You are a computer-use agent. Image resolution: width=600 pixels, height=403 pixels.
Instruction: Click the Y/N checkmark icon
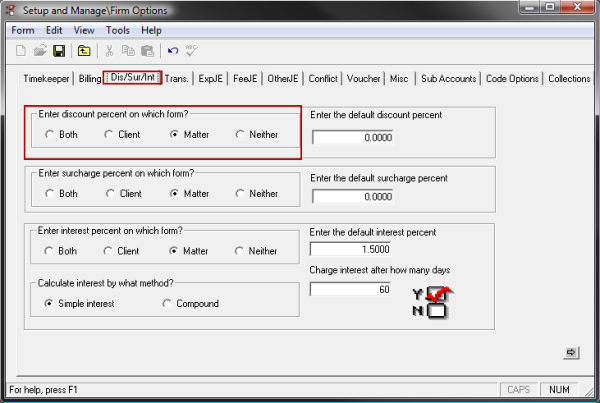[434, 302]
